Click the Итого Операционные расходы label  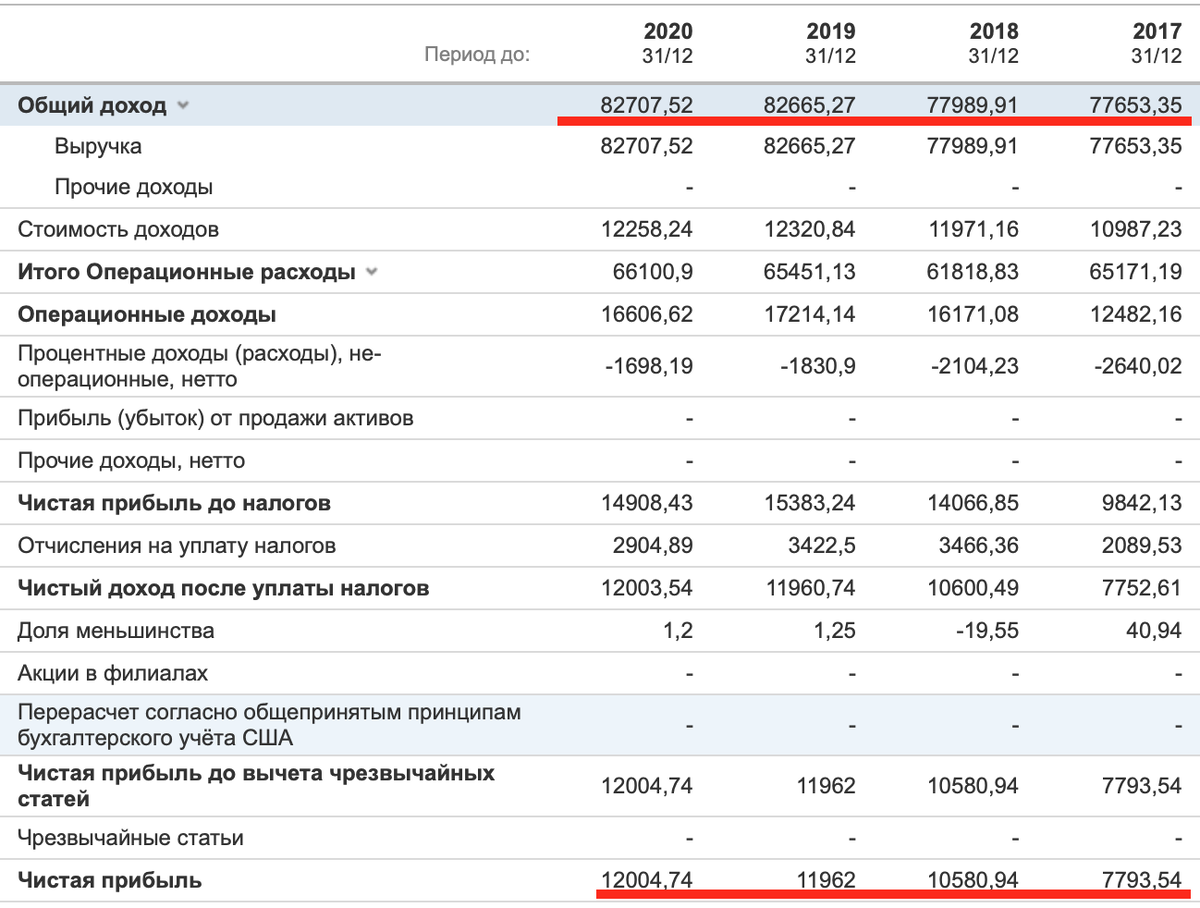187,272
